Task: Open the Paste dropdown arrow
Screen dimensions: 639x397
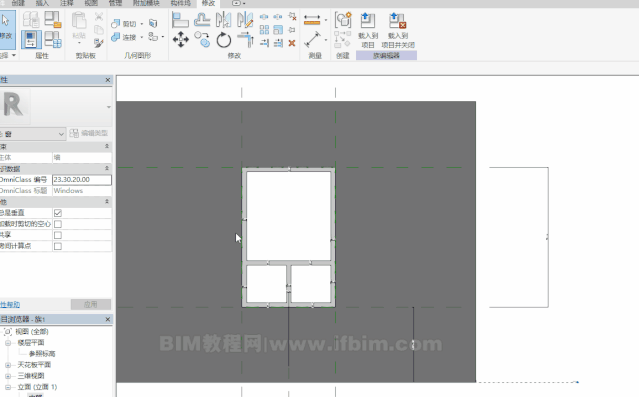Action: coord(79,42)
